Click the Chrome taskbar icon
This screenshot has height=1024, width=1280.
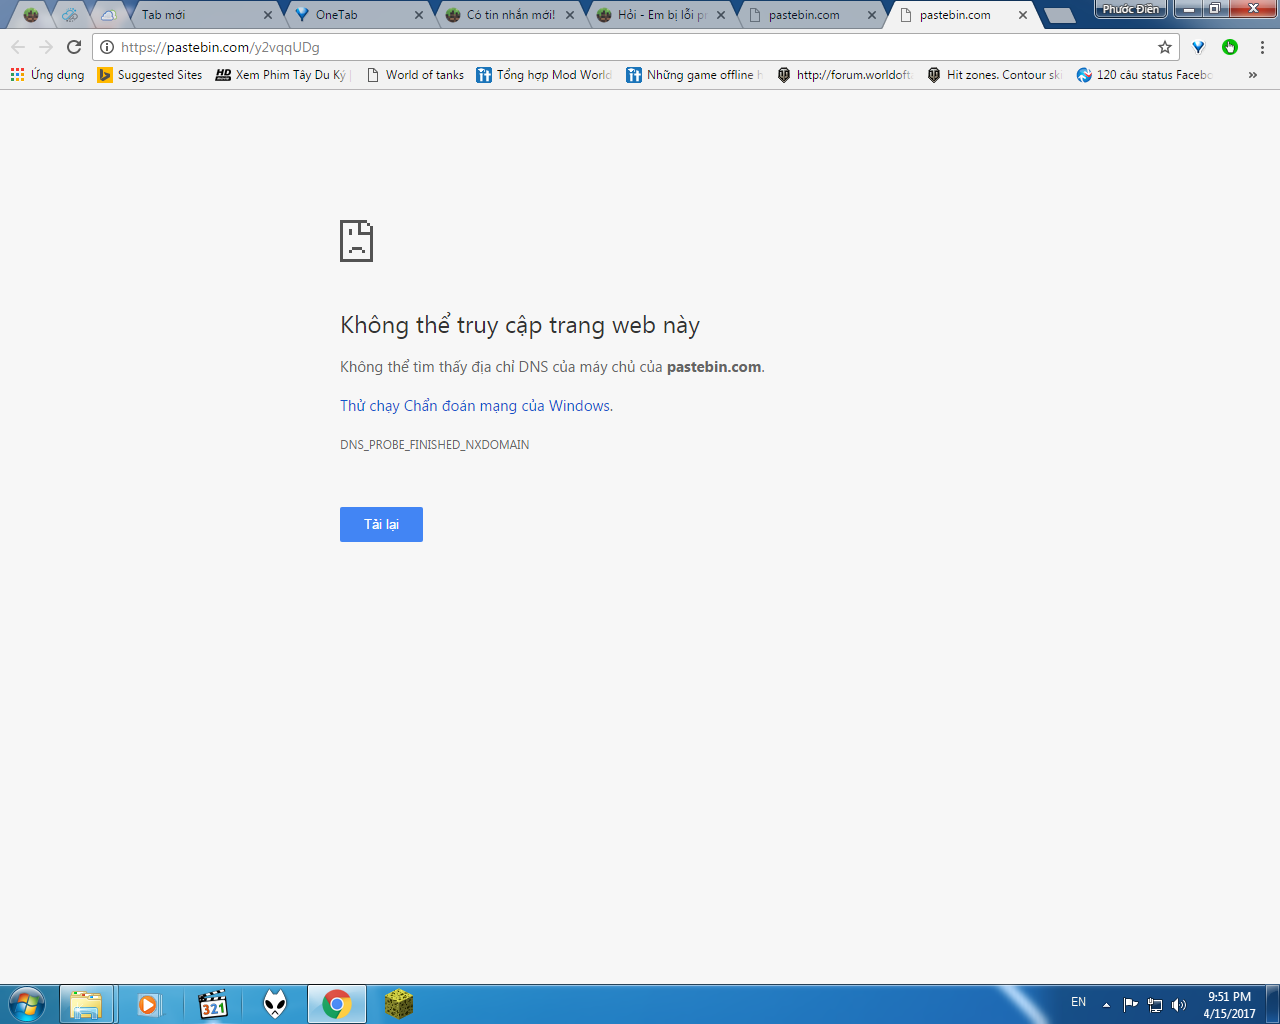337,1004
